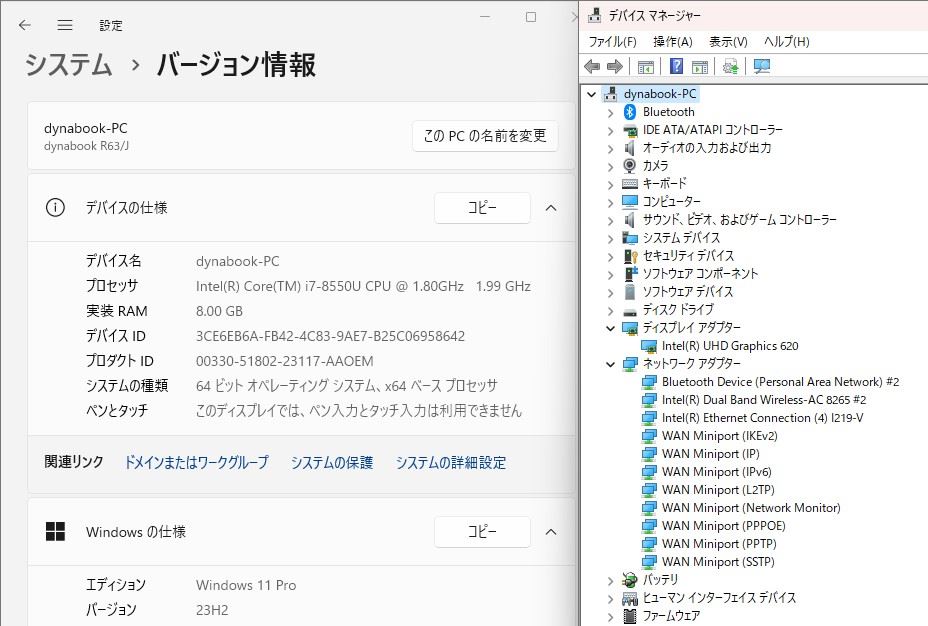Click Windows 11 Pro edition value
The width and height of the screenshot is (928, 626).
pyautogui.click(x=246, y=585)
